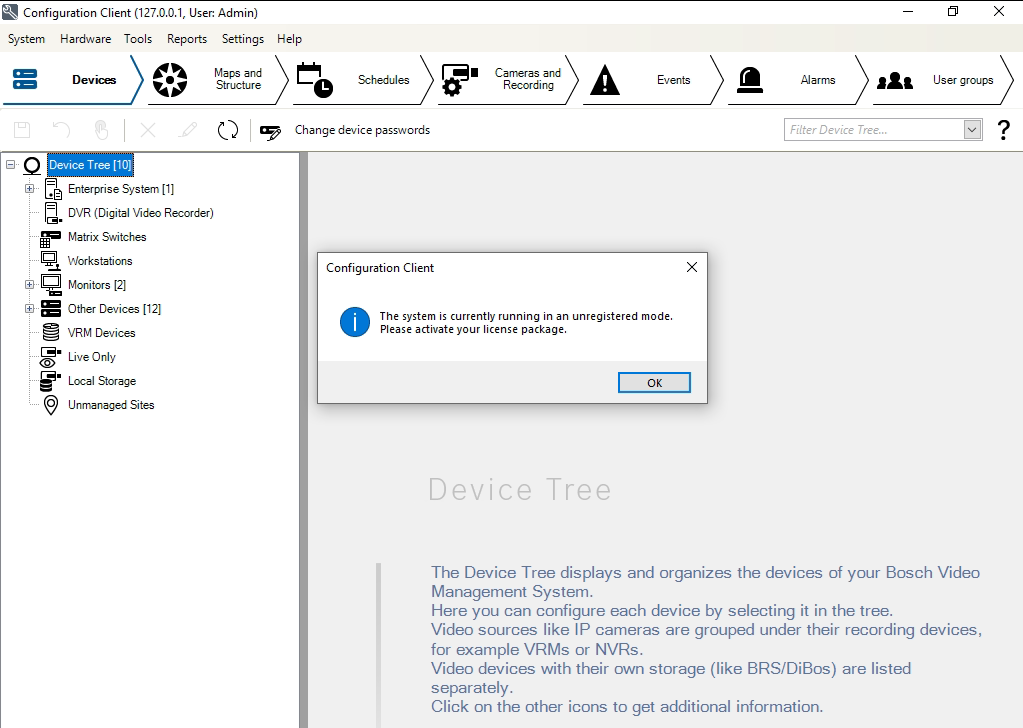1023x728 pixels.
Task: Open the help question mark icon
Action: [x=1003, y=130]
